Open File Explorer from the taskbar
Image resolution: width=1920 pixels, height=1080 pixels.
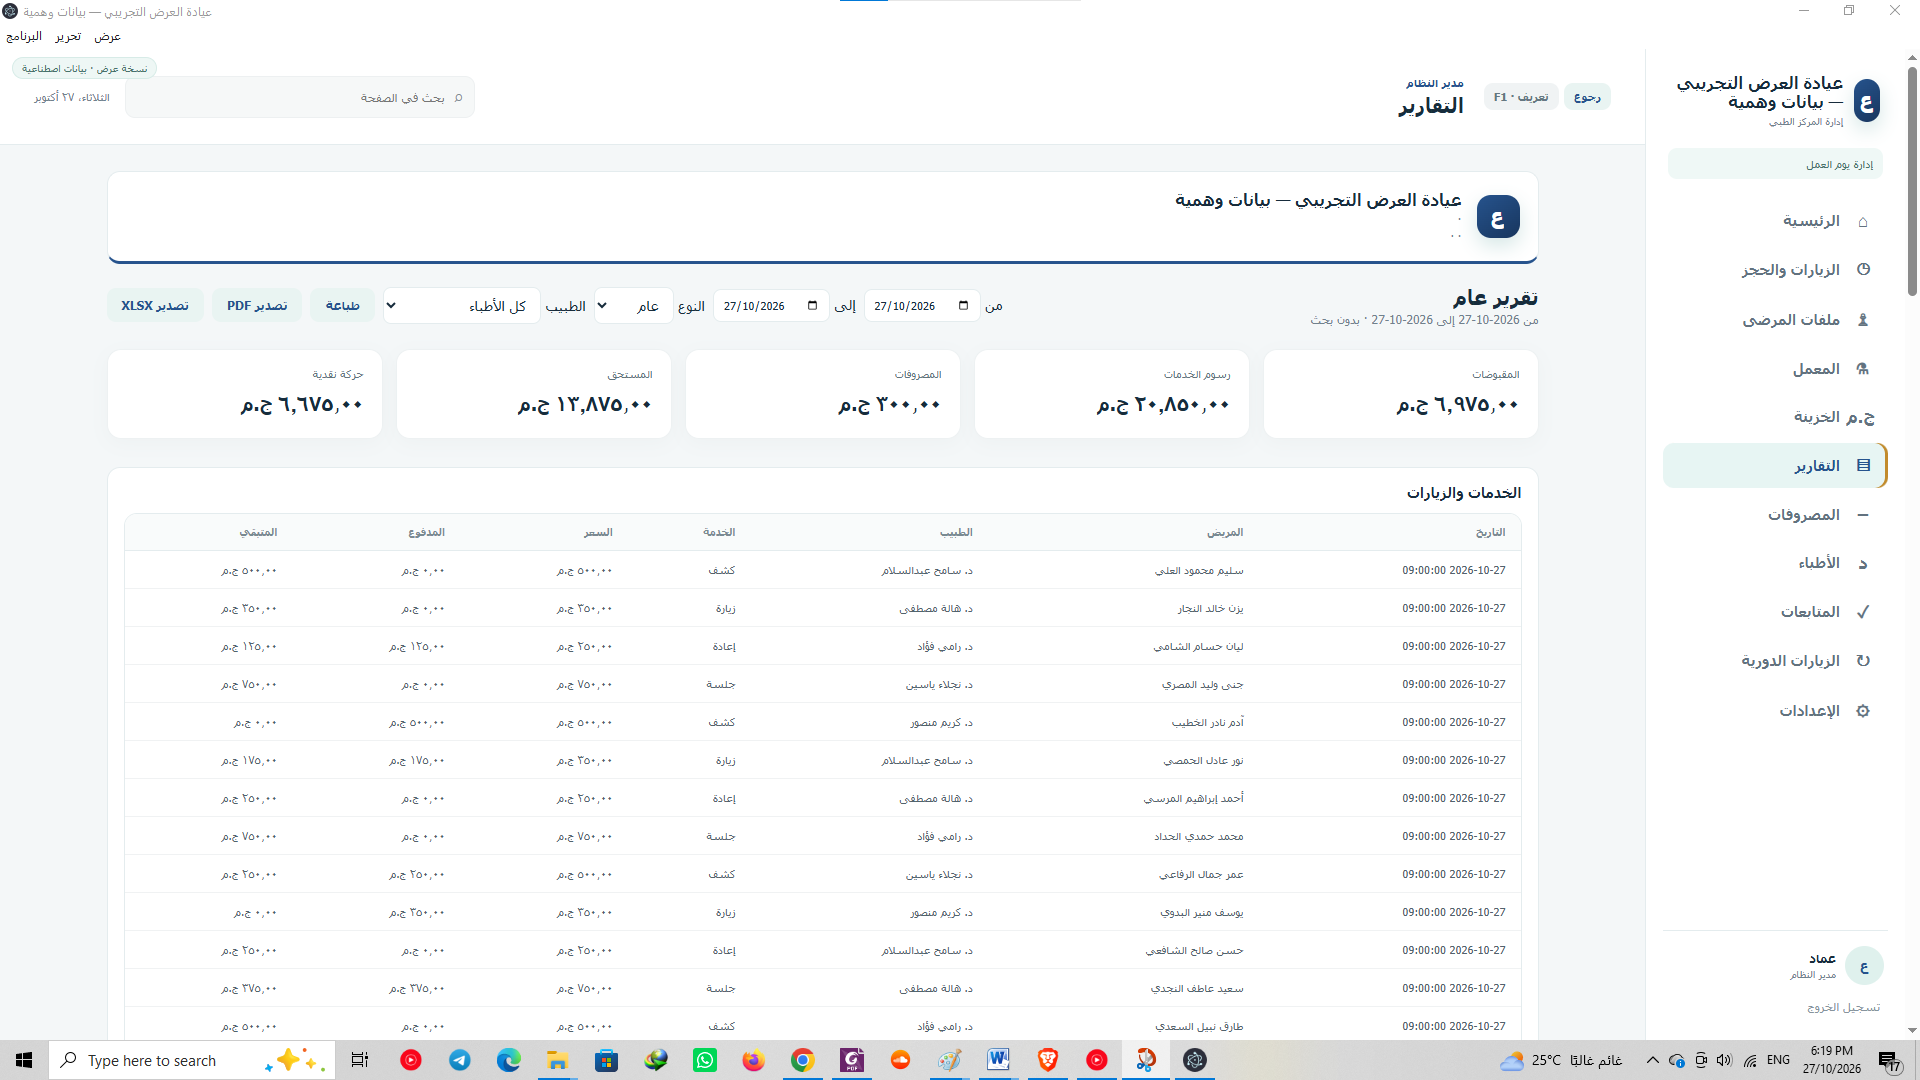pos(557,1060)
